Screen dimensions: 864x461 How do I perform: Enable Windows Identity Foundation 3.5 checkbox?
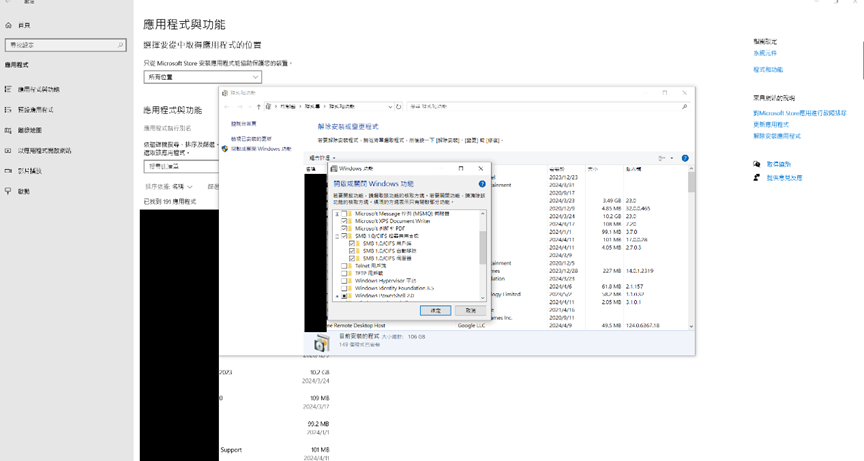[344, 288]
